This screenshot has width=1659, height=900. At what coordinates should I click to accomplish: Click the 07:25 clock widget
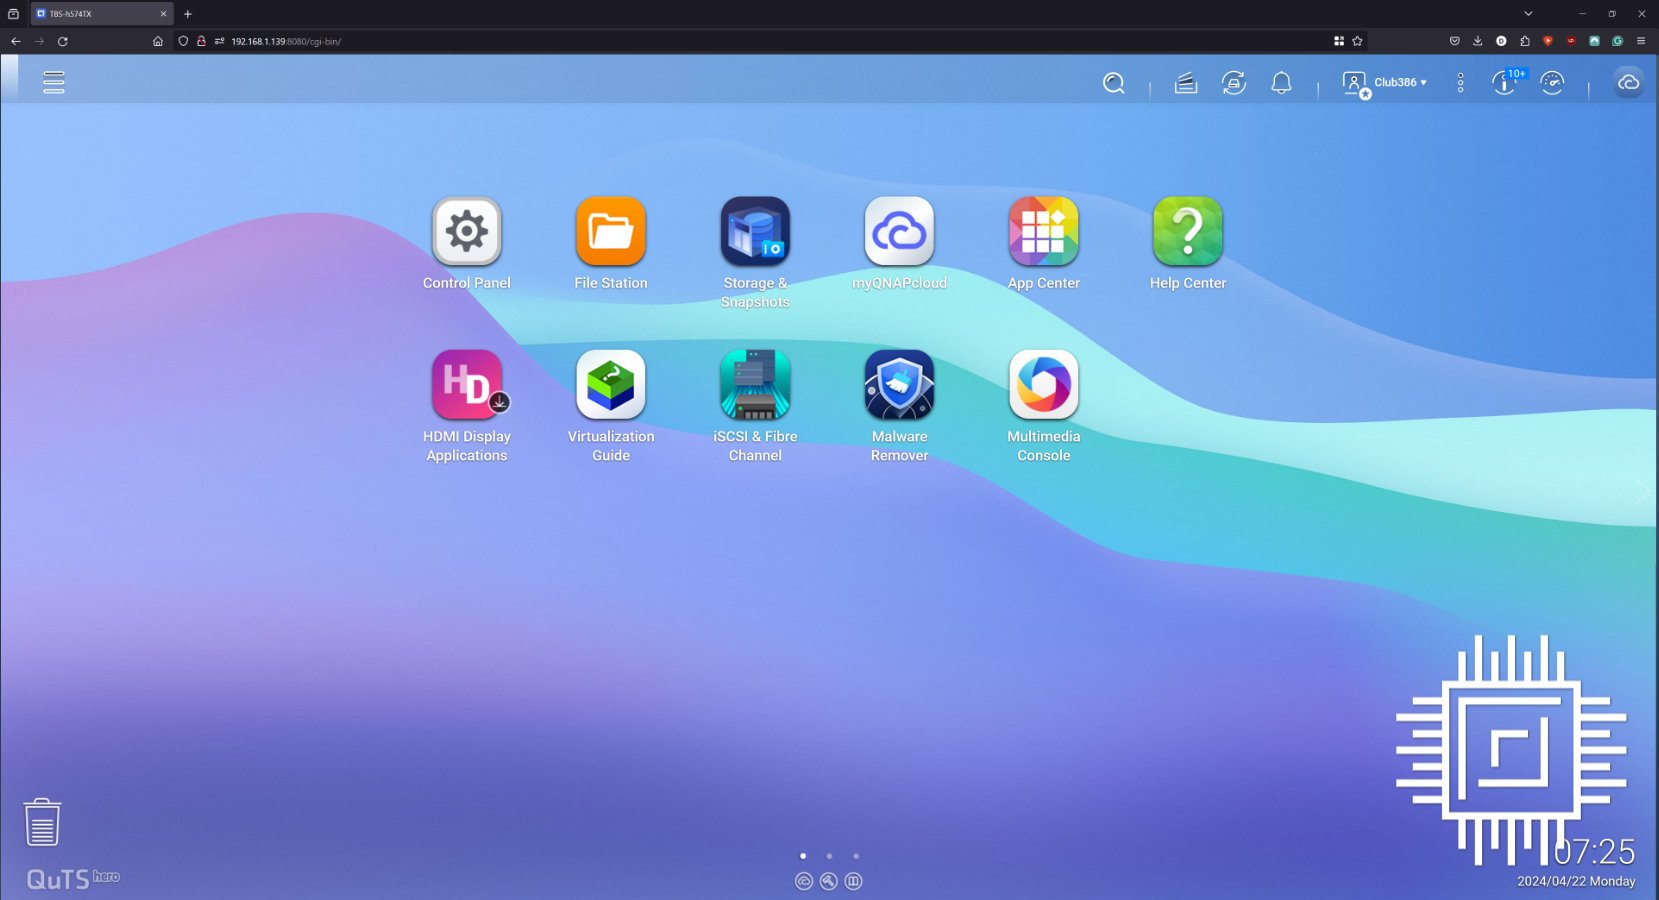pyautogui.click(x=1594, y=851)
